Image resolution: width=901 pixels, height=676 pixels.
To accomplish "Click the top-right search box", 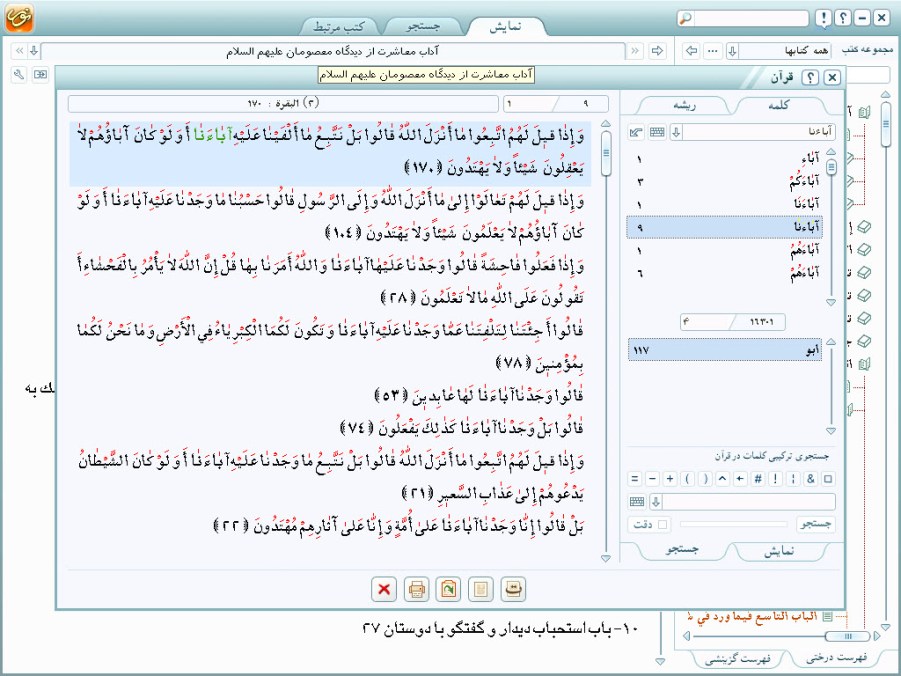I will pyautogui.click(x=750, y=18).
